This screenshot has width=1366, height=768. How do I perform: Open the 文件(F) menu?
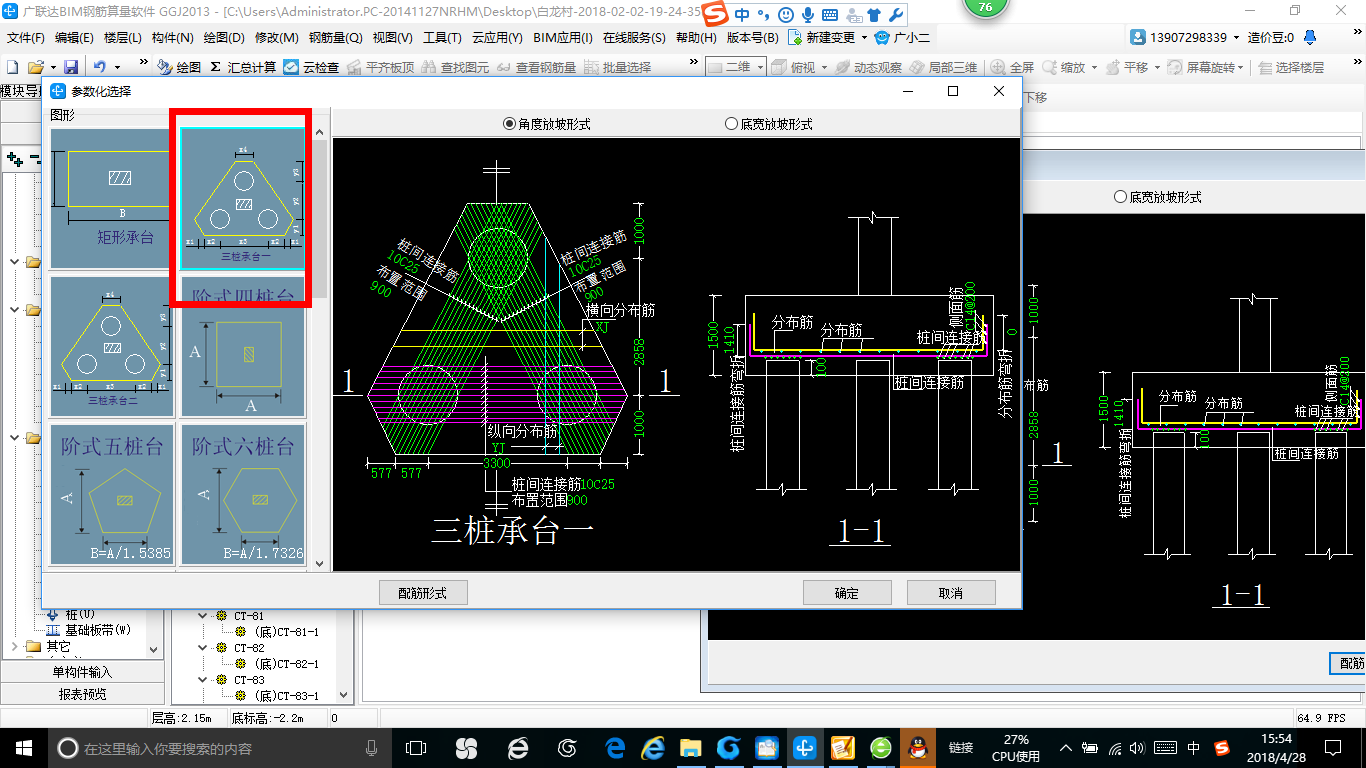pos(26,38)
